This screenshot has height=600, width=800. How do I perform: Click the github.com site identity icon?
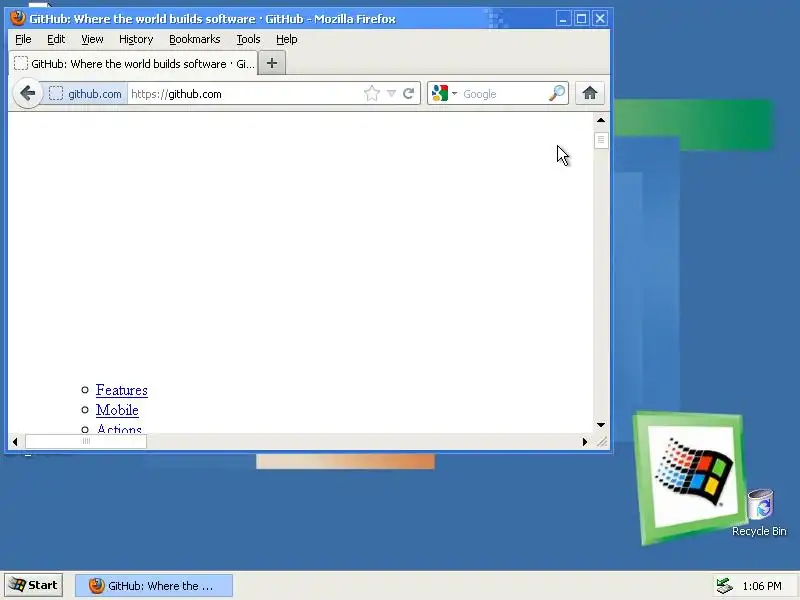[85, 94]
